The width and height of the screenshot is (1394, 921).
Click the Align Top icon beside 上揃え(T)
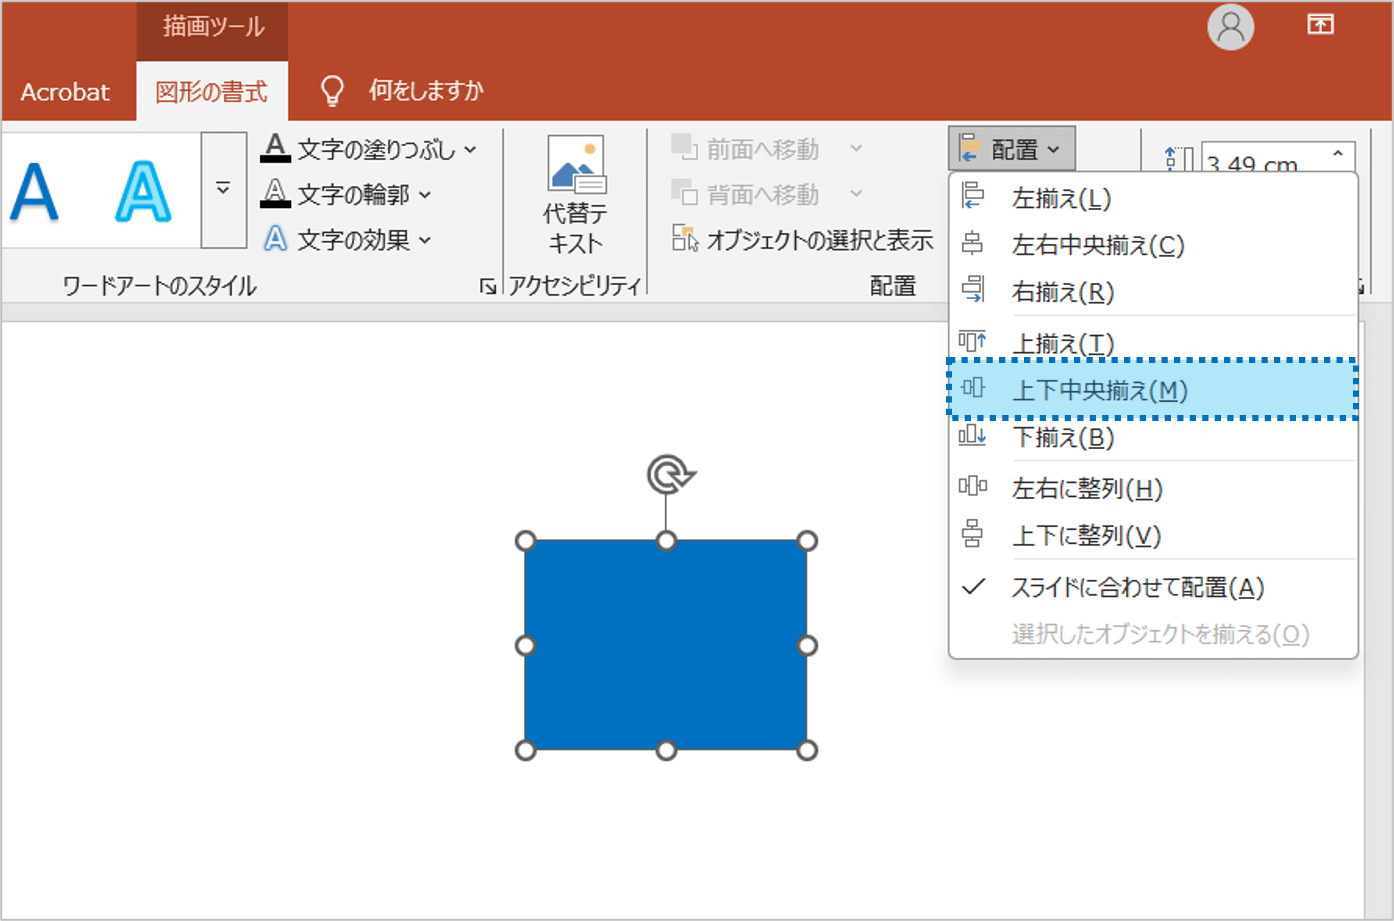coord(972,342)
